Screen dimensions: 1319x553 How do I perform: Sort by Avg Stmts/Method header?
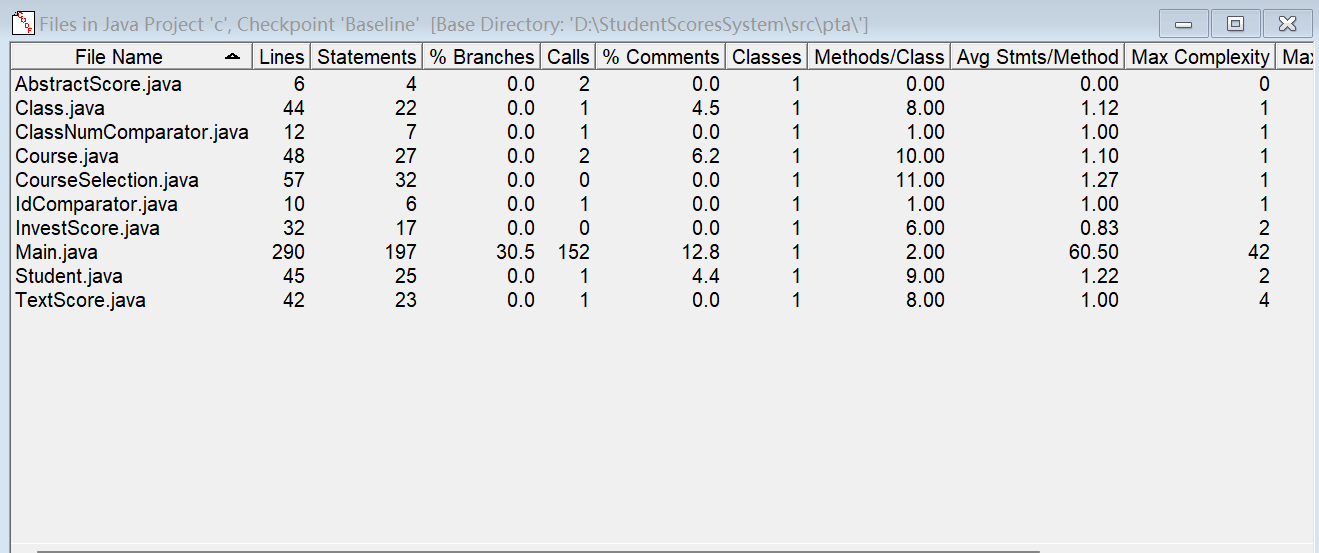pos(1037,57)
